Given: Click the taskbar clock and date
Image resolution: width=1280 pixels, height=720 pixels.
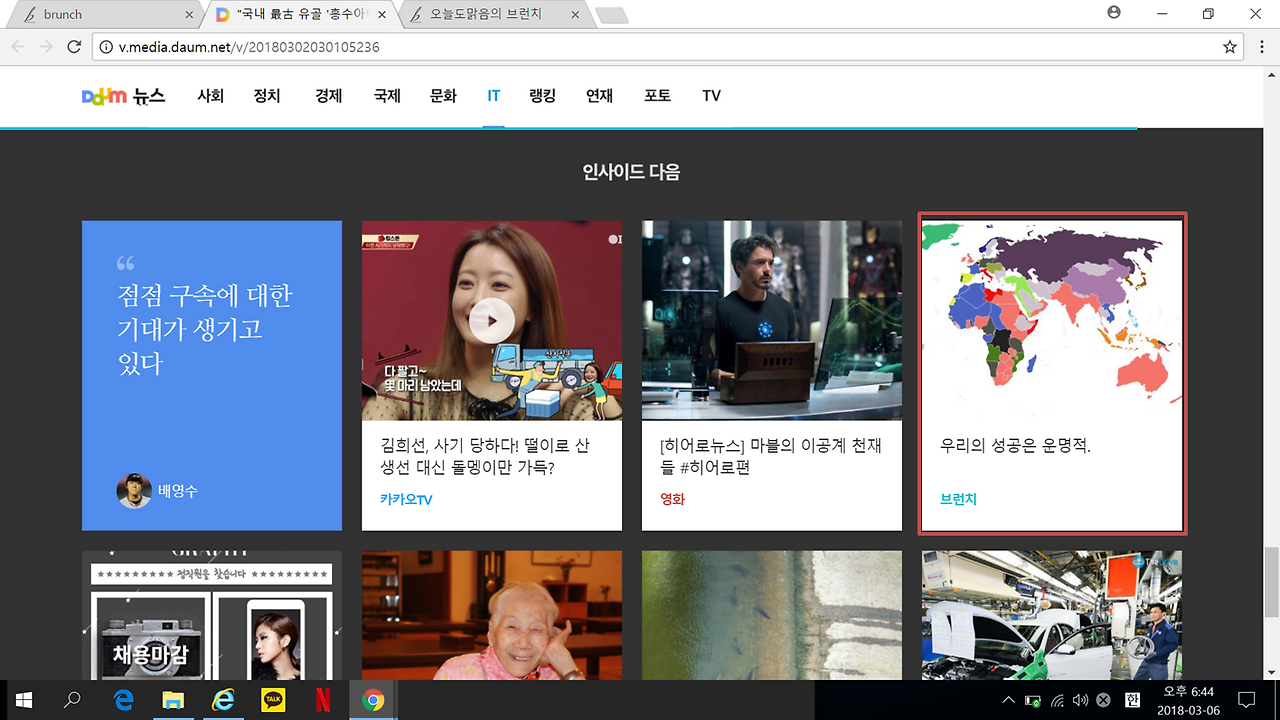Looking at the screenshot, I should (x=1188, y=700).
